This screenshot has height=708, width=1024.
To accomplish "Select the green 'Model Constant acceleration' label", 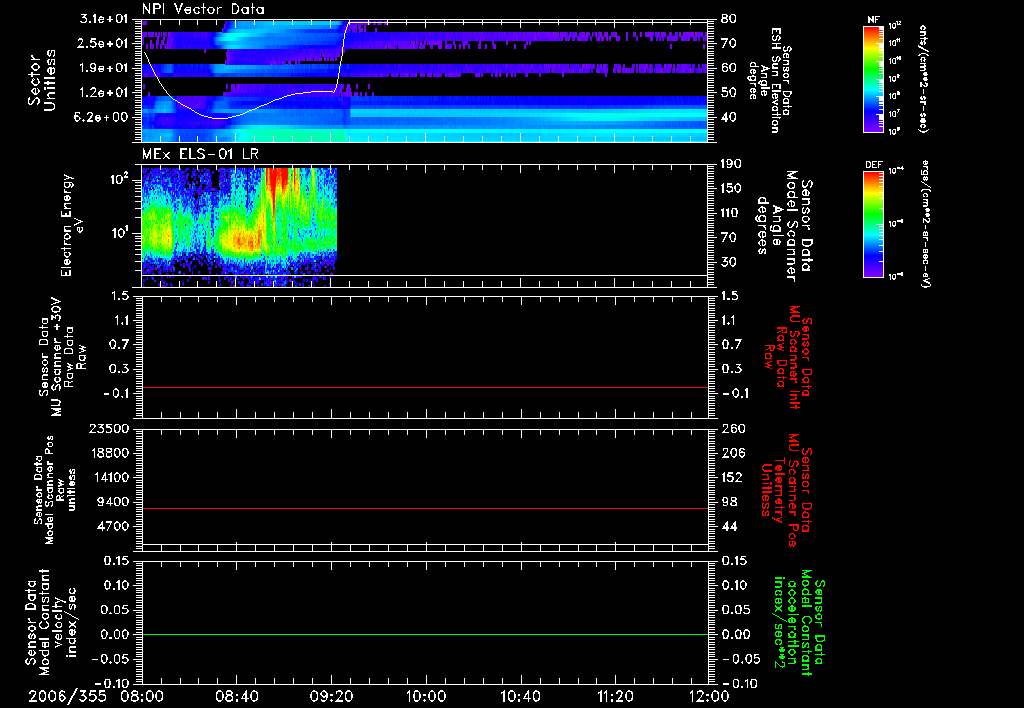I will coord(798,623).
